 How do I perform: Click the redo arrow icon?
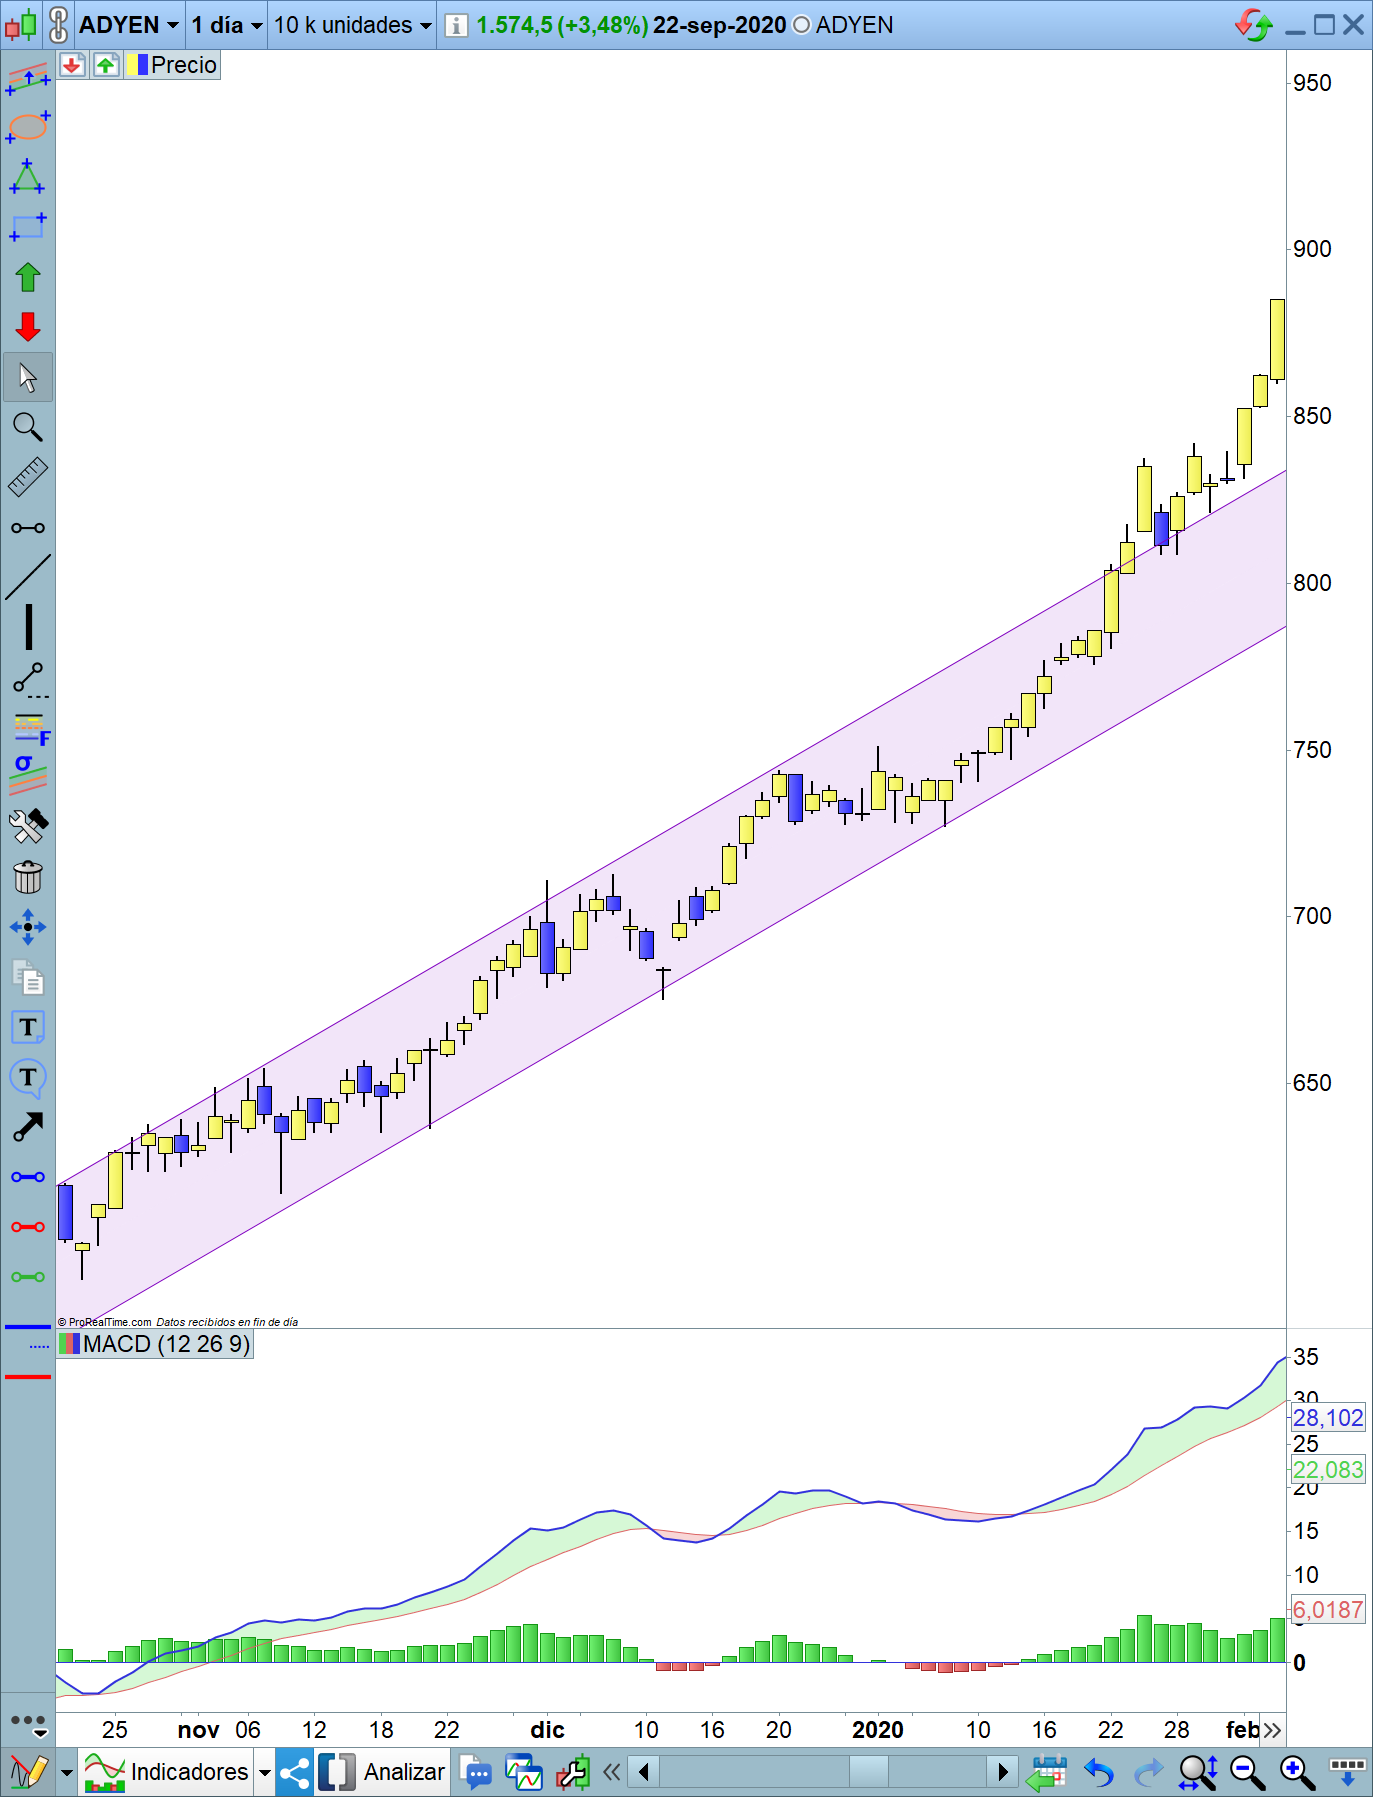click(x=1148, y=1773)
